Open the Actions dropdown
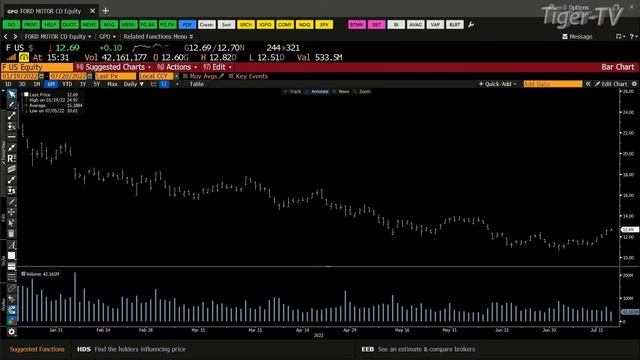This screenshot has width=640, height=360. (177, 67)
